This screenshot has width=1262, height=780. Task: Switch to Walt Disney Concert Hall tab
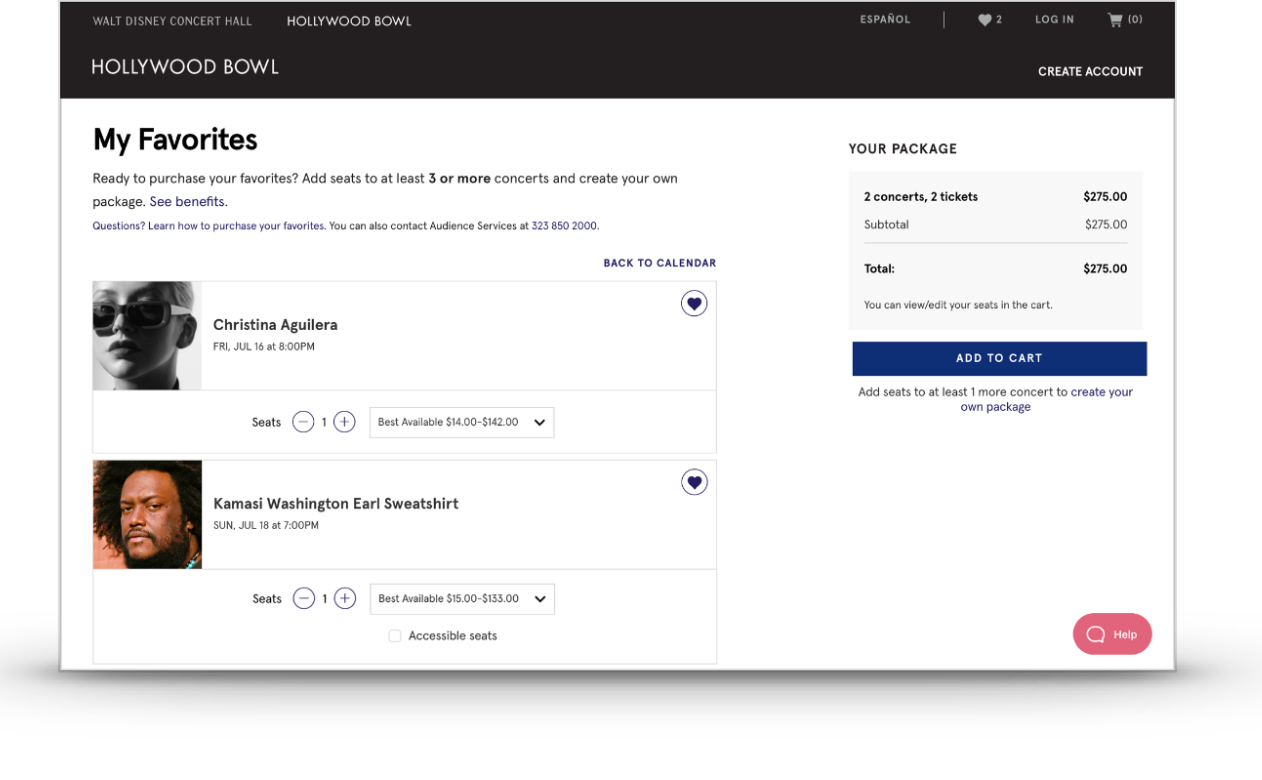point(172,21)
